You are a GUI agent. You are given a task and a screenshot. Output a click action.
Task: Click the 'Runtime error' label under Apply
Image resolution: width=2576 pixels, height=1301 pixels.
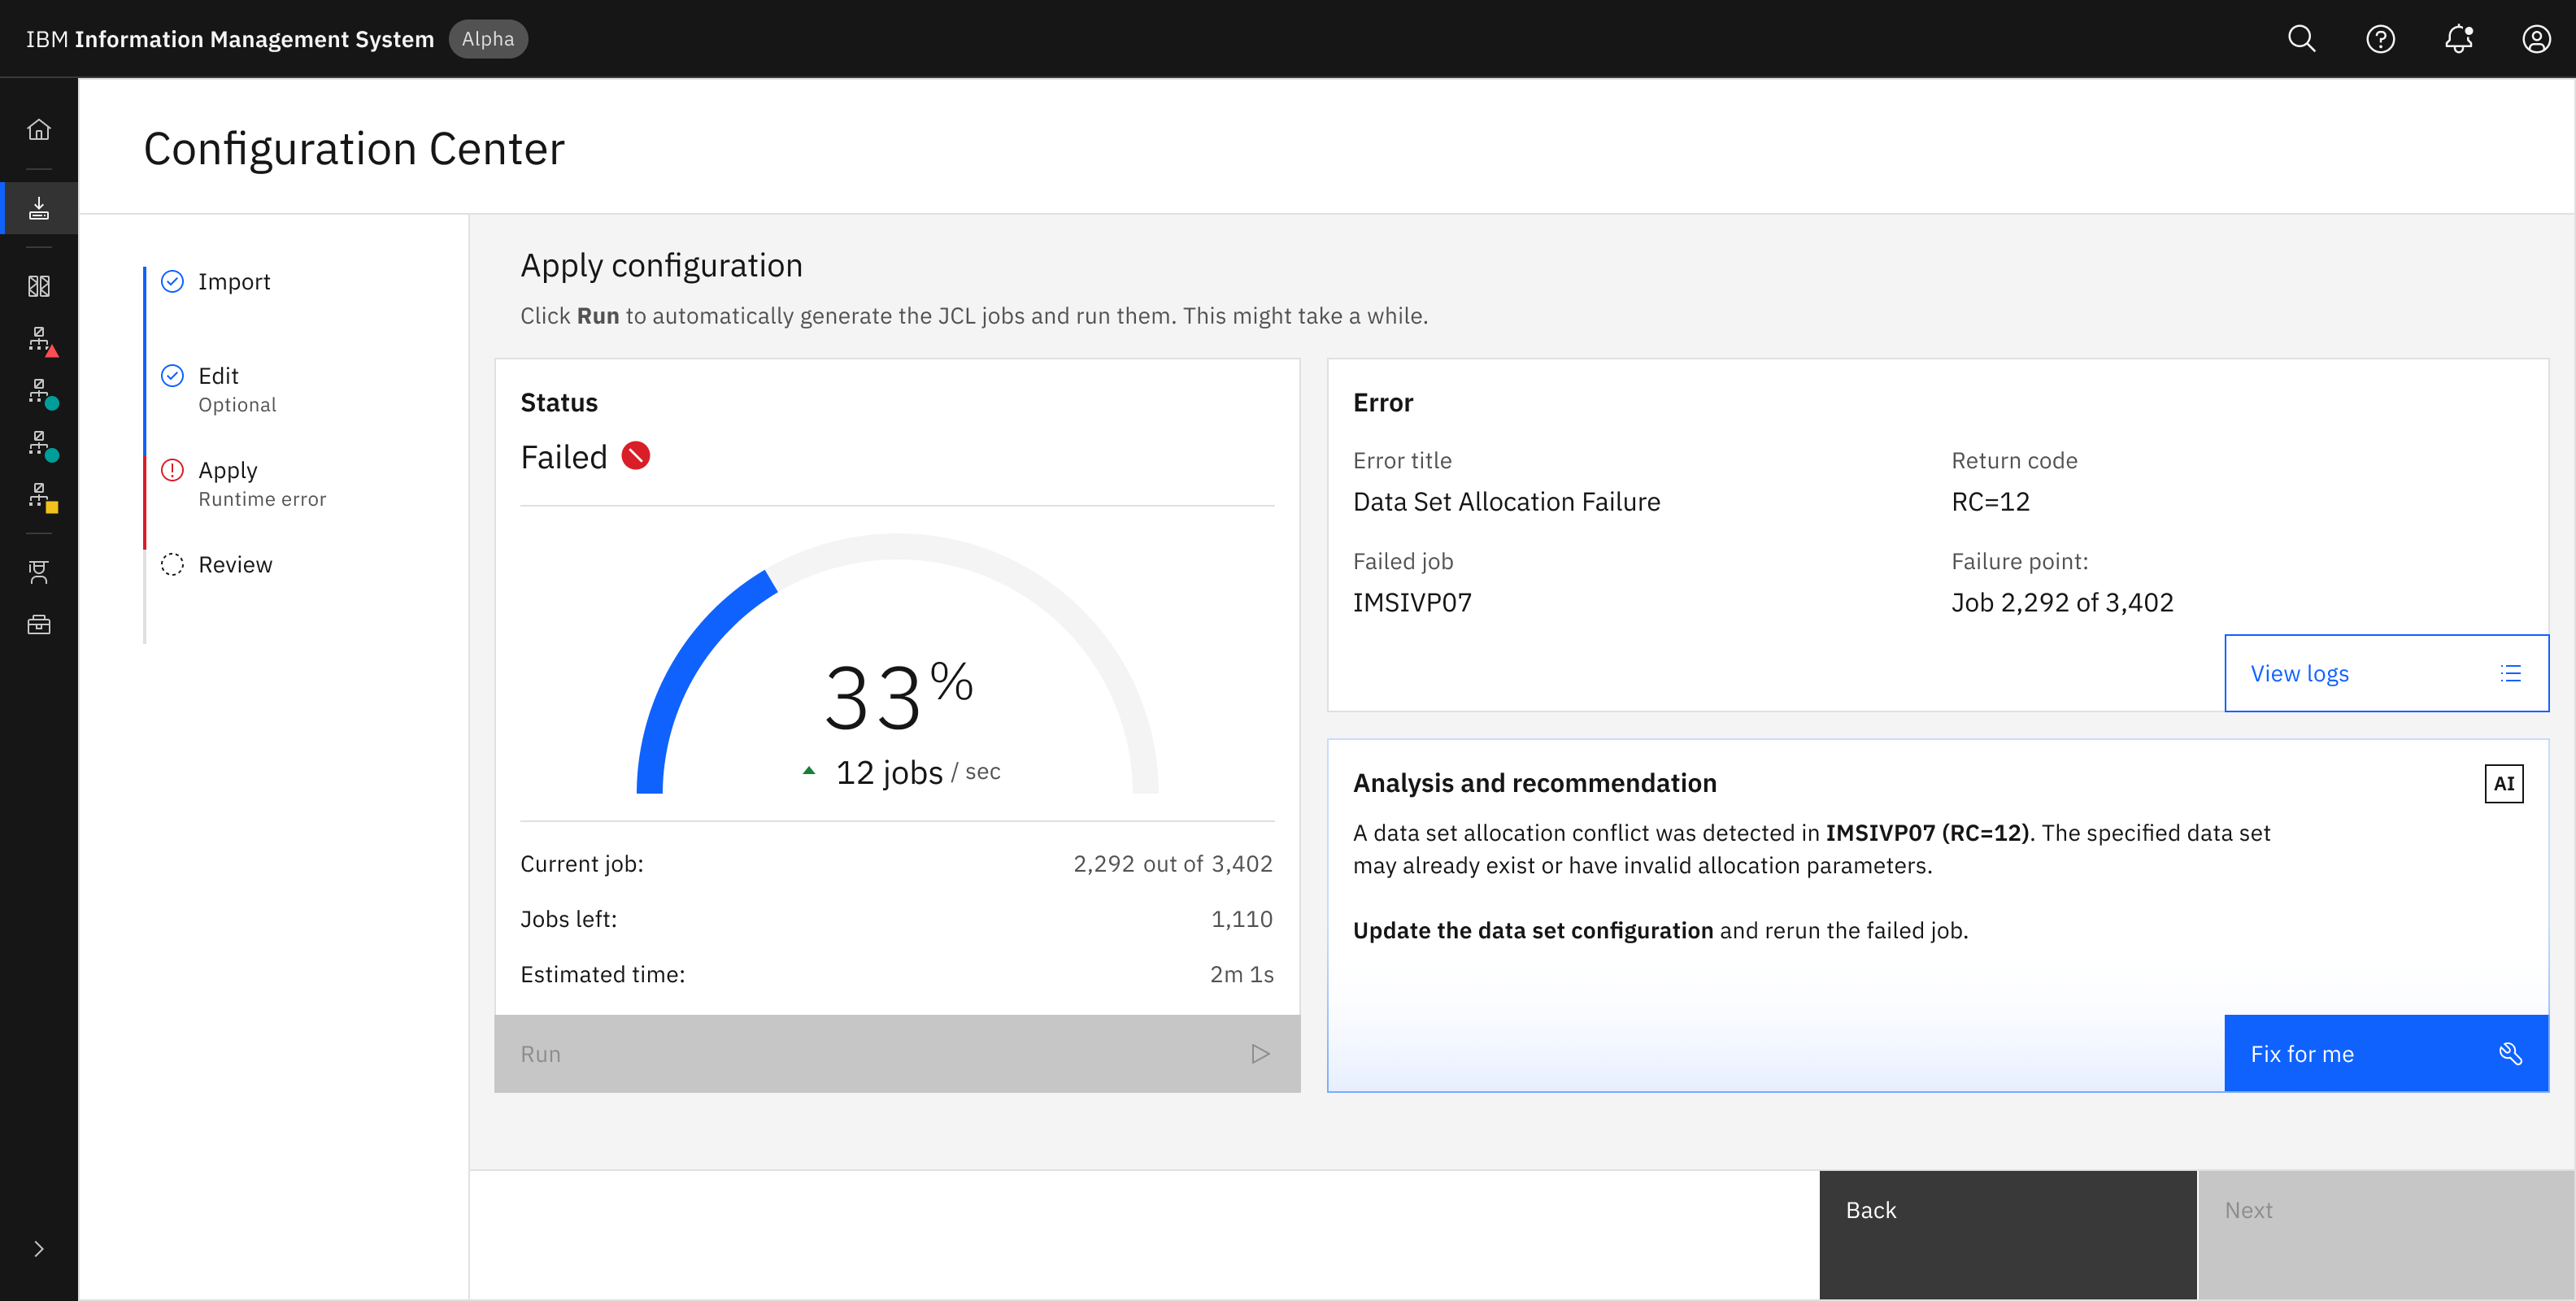pyautogui.click(x=262, y=499)
